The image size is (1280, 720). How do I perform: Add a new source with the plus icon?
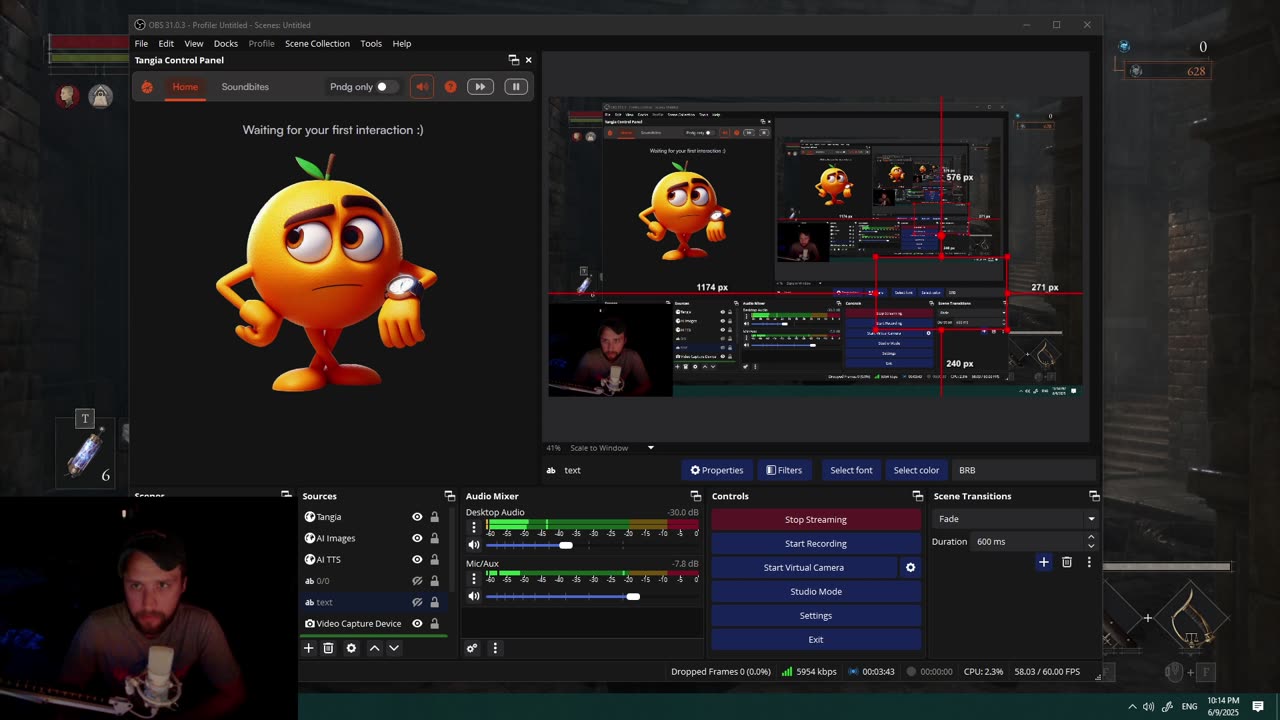point(308,648)
